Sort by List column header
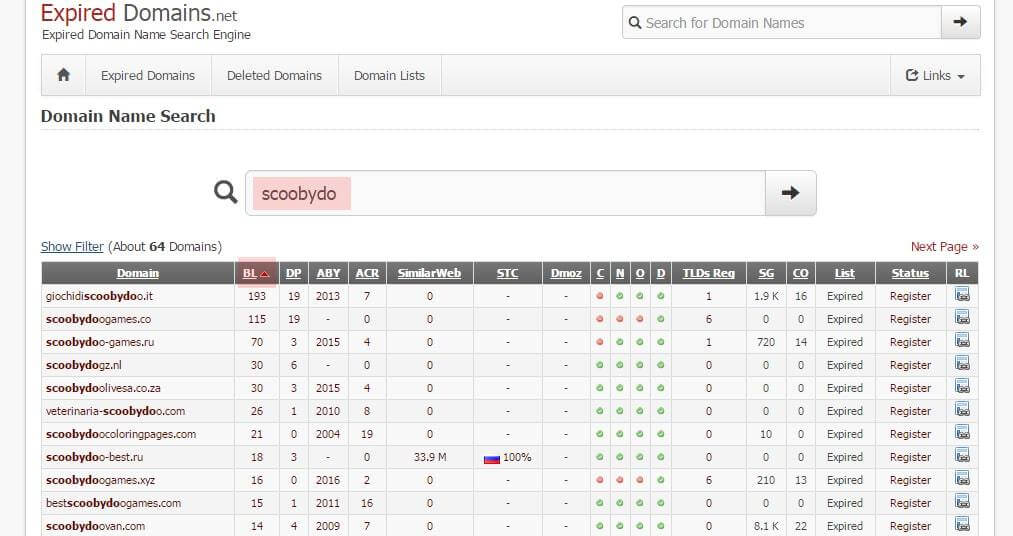Screen dimensions: 1013x536 [x=844, y=273]
